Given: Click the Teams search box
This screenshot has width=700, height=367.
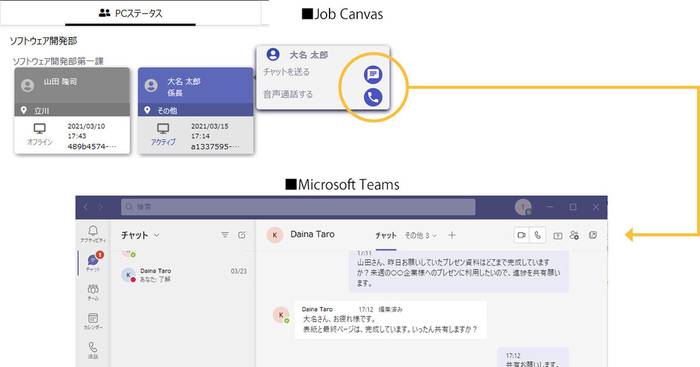Looking at the screenshot, I should [298, 207].
